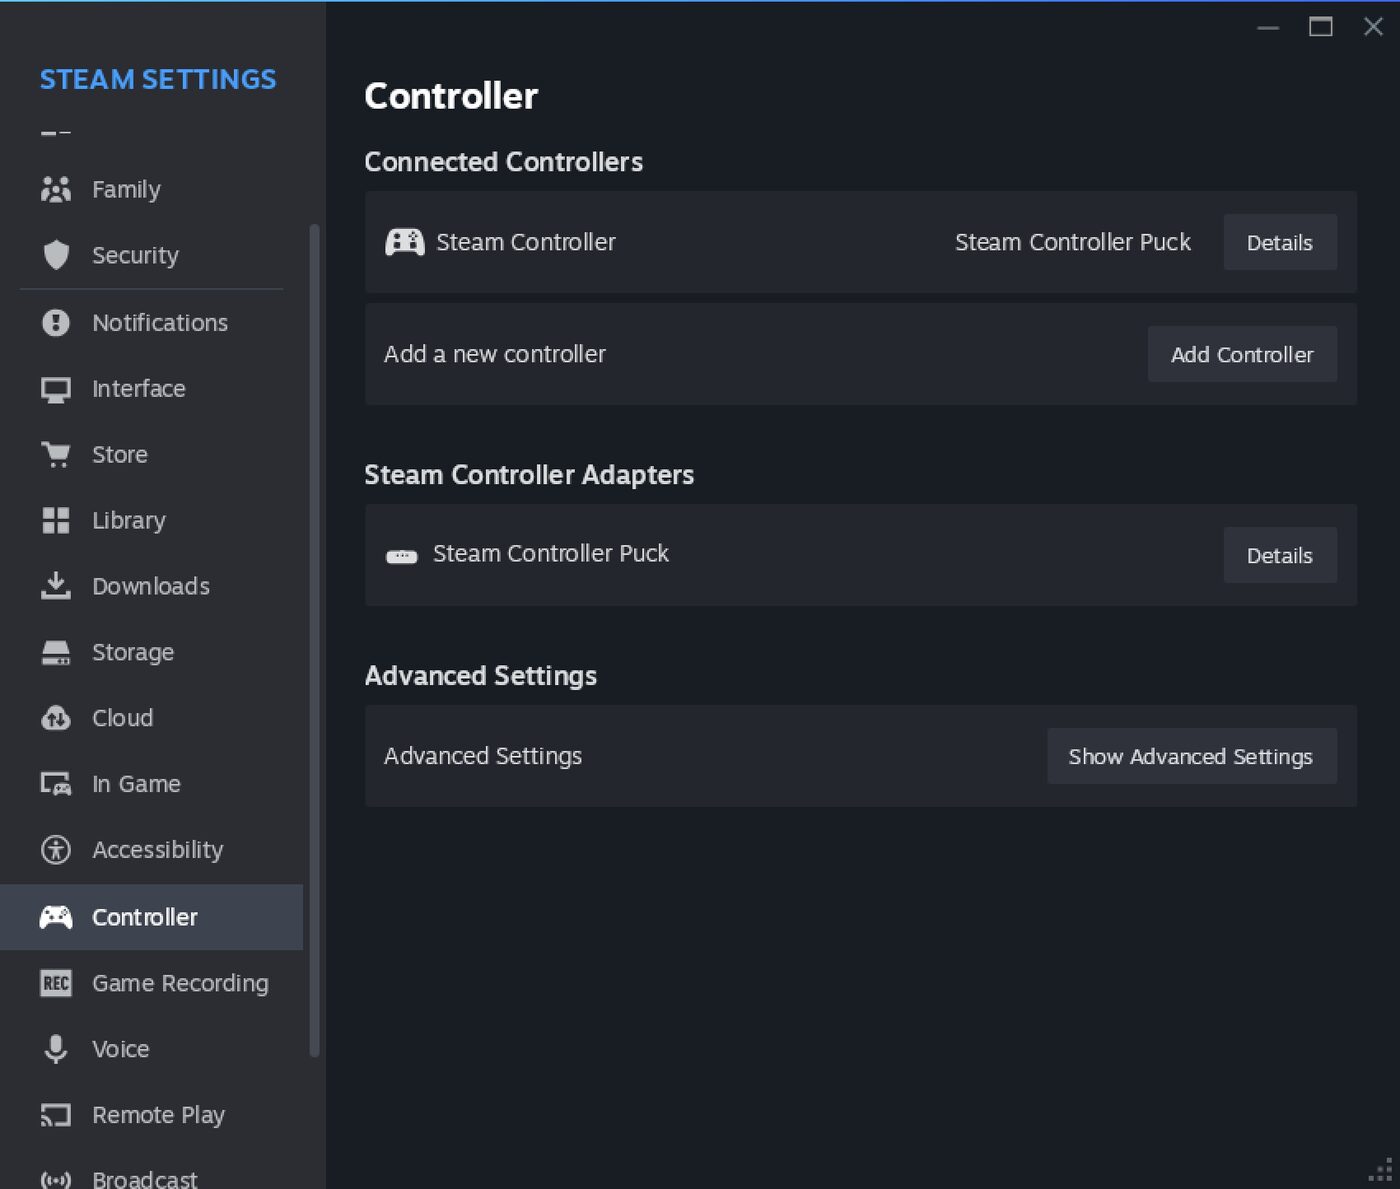Click the Downloads arrow icon
The height and width of the screenshot is (1189, 1400).
tap(56, 586)
